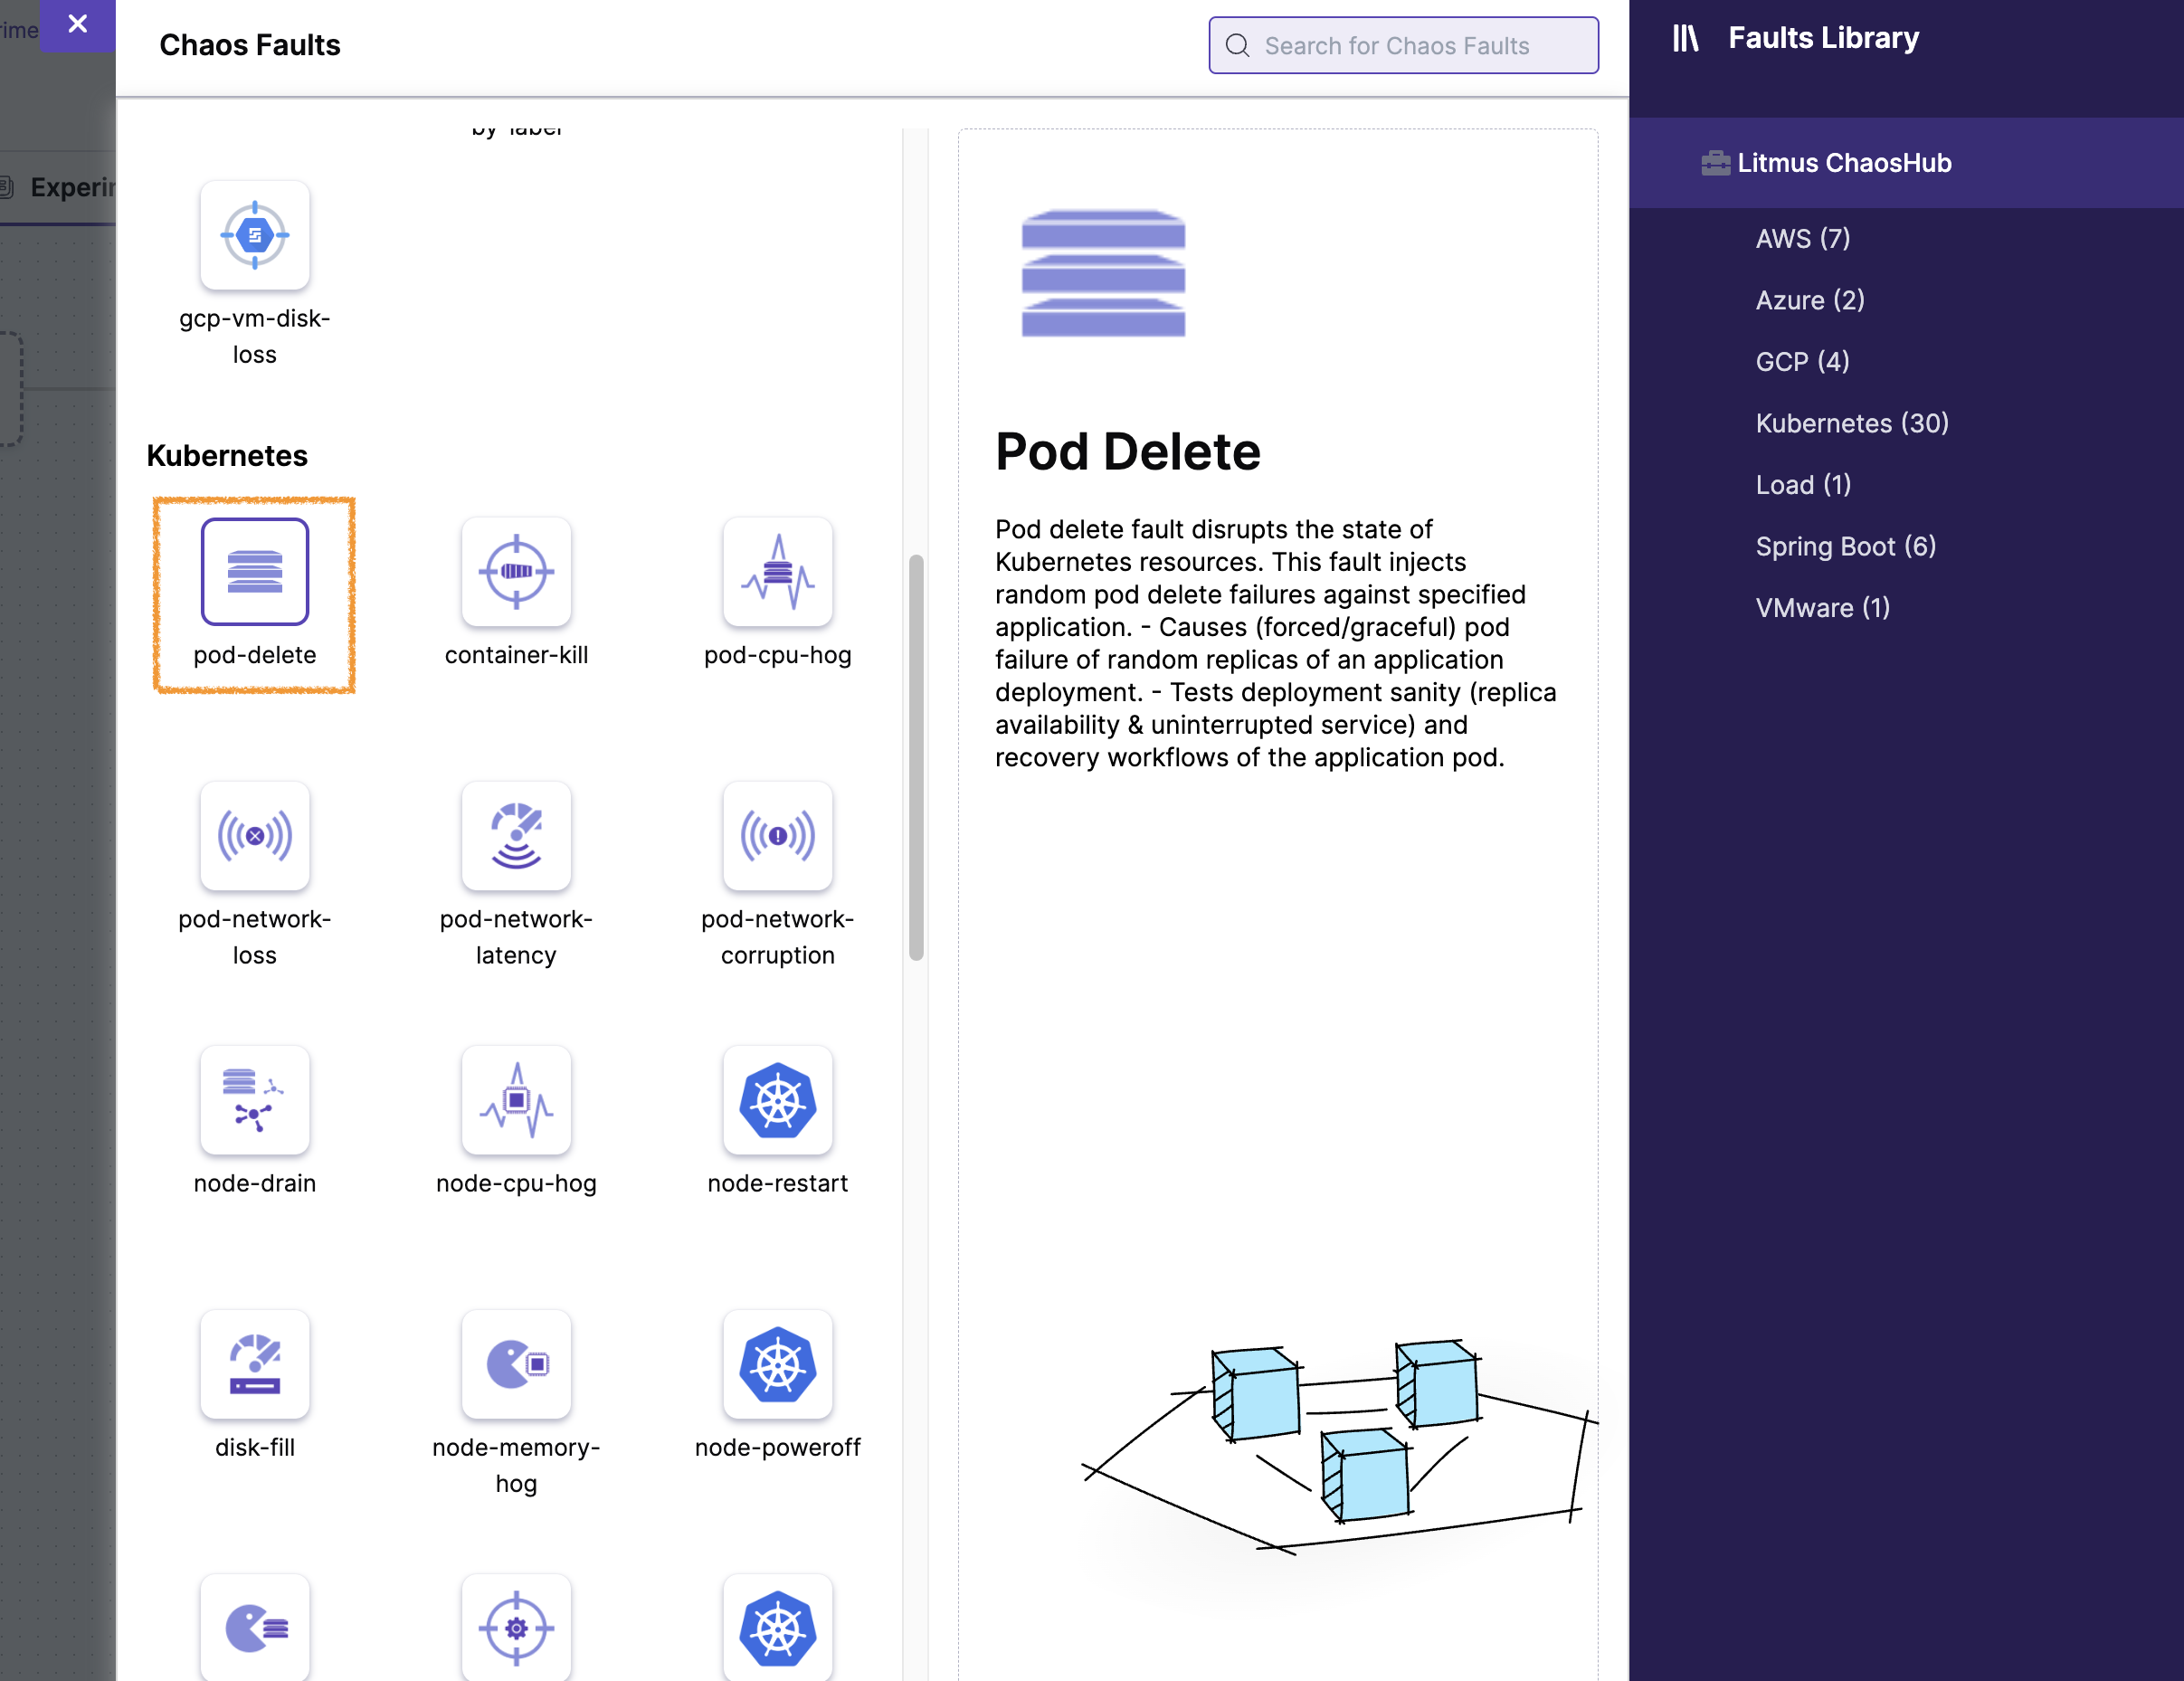The width and height of the screenshot is (2184, 1681).
Task: Pick the node-poweroff fault icon
Action: [777, 1363]
